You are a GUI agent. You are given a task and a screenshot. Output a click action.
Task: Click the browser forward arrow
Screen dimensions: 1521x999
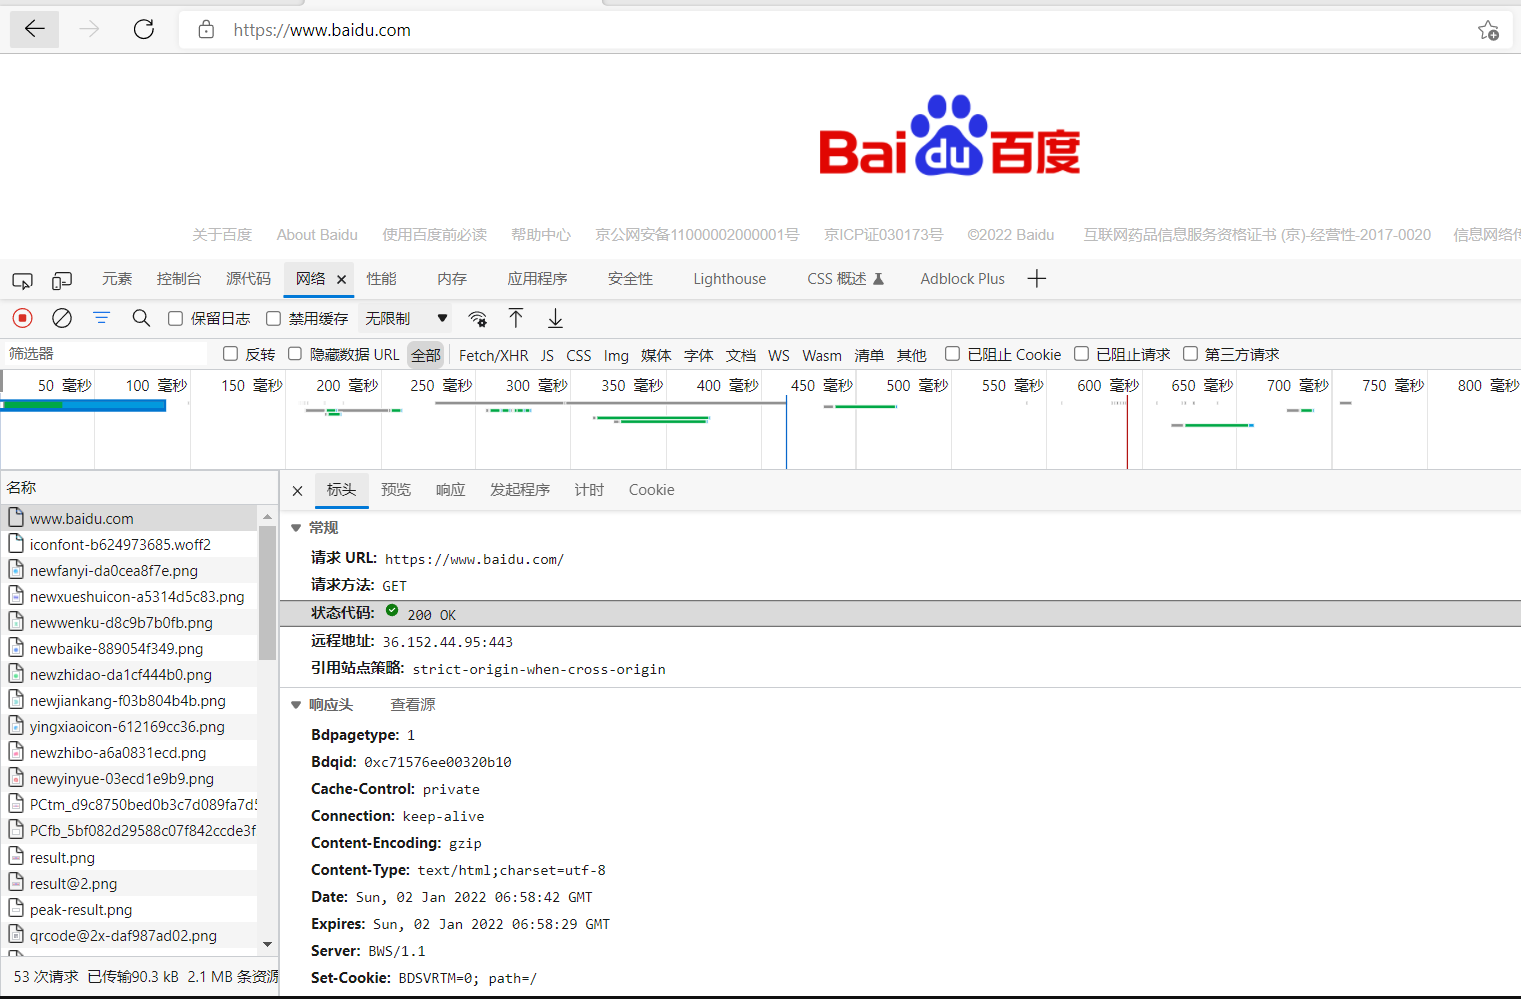point(90,30)
